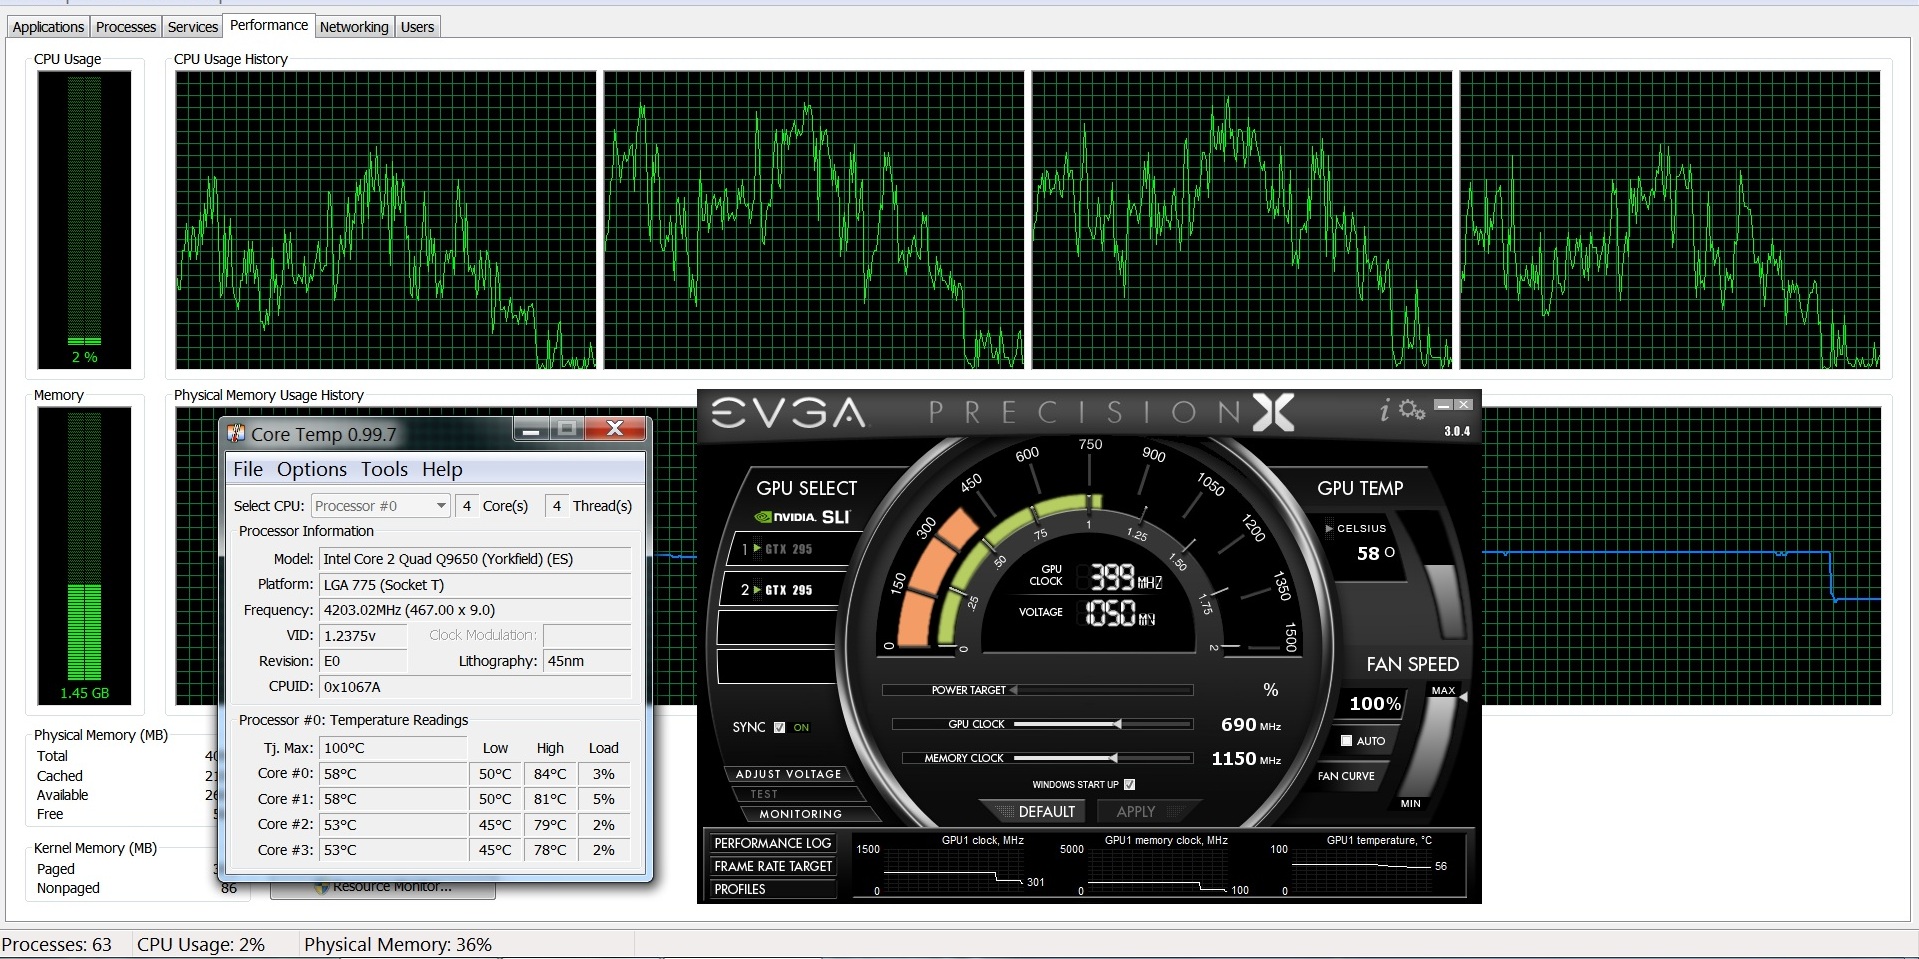Expand the Monitoring panel
This screenshot has width=1919, height=959.
pyautogui.click(x=800, y=814)
